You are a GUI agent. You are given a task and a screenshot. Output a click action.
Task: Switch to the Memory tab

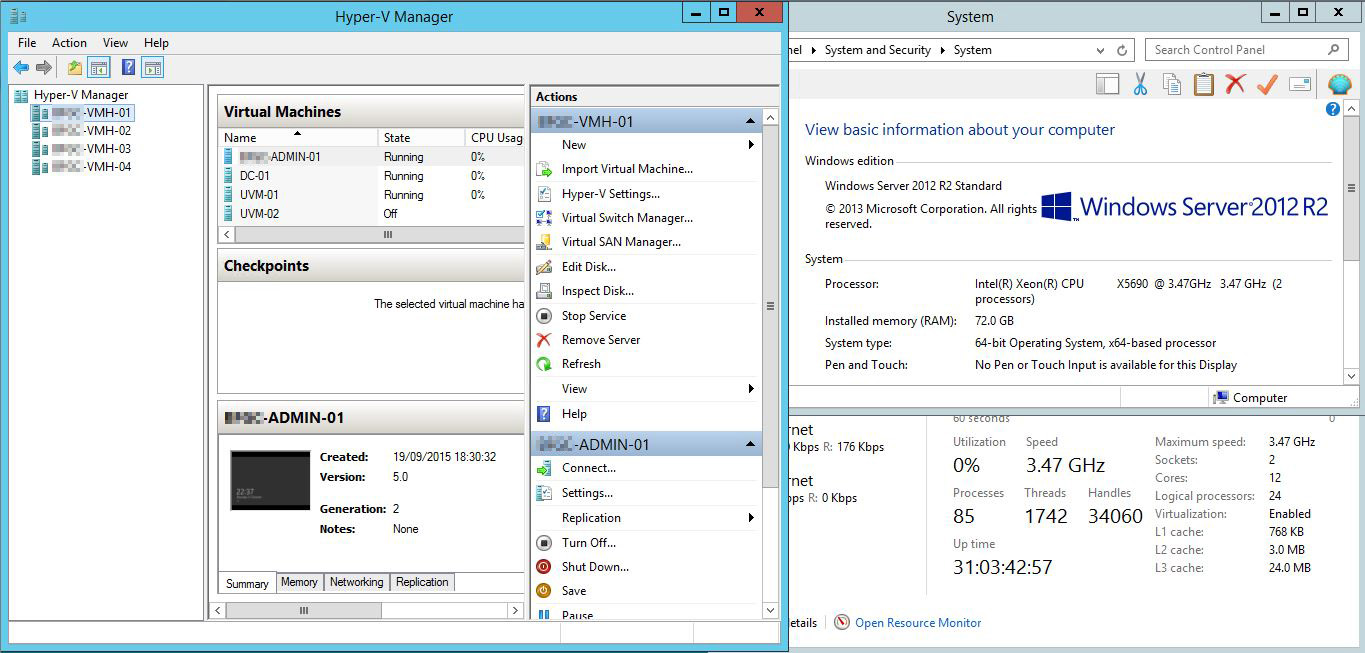(299, 582)
